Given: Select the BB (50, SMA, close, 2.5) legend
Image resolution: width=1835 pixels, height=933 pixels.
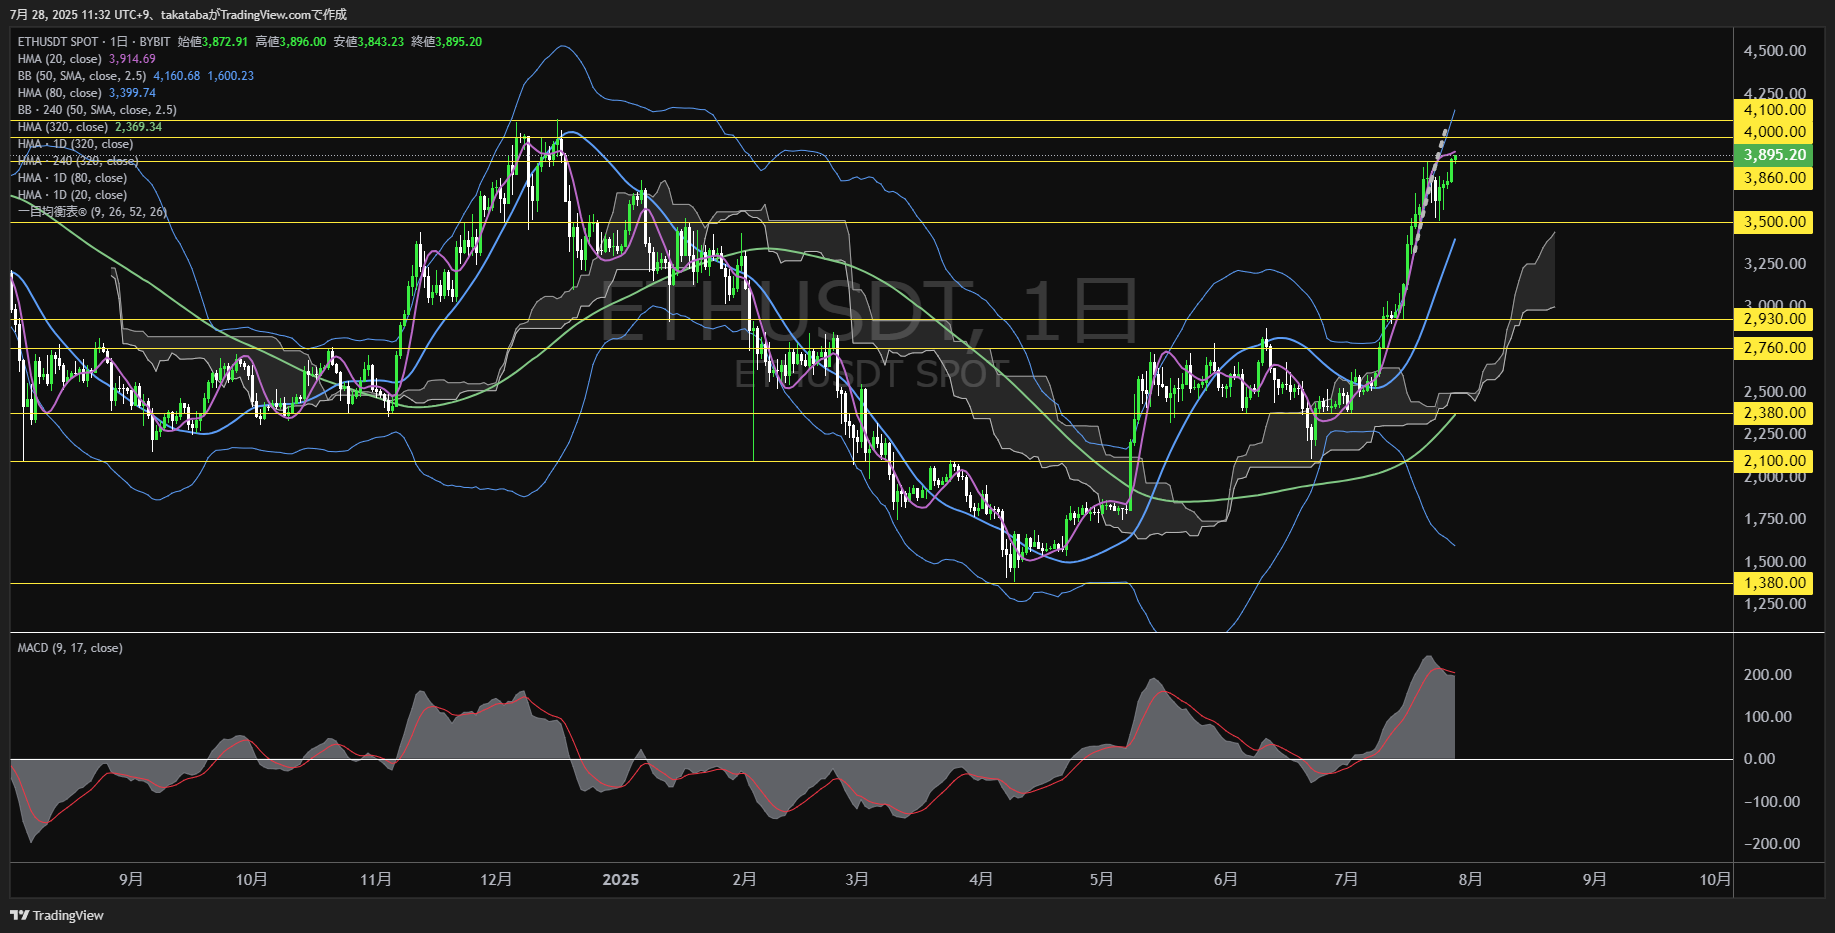Looking at the screenshot, I should coord(82,76).
